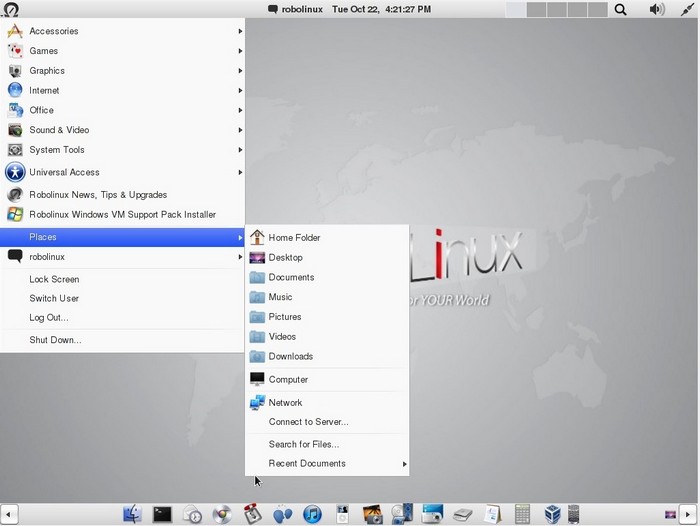This screenshot has height=526, width=700.
Task: Open the blue music note player
Action: pos(312,514)
